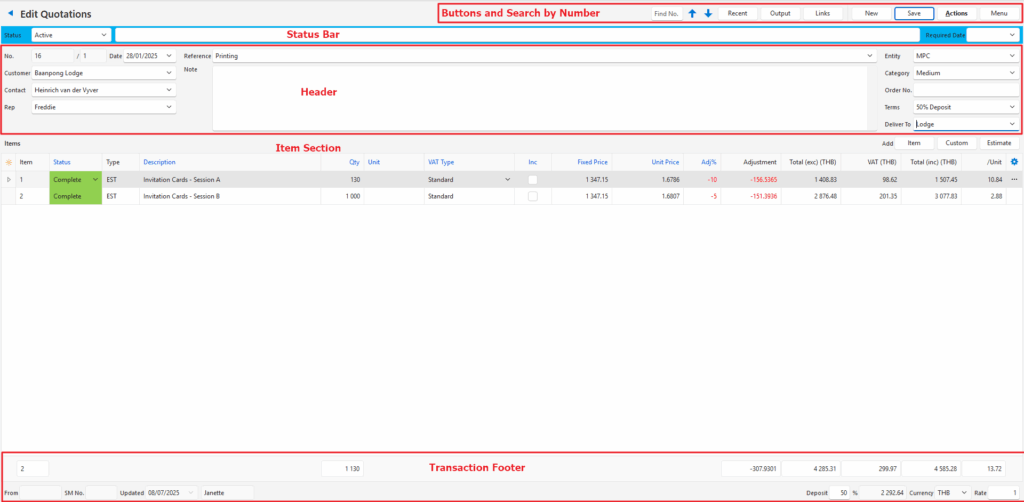Image resolution: width=1024 pixels, height=502 pixels.
Task: Click the Output button
Action: [780, 13]
